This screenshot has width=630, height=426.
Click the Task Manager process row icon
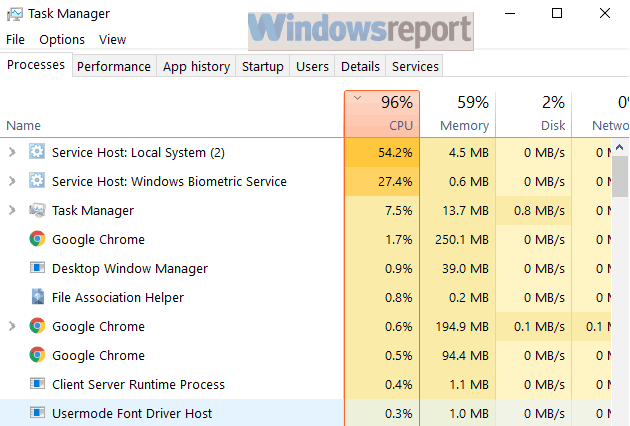(x=37, y=210)
